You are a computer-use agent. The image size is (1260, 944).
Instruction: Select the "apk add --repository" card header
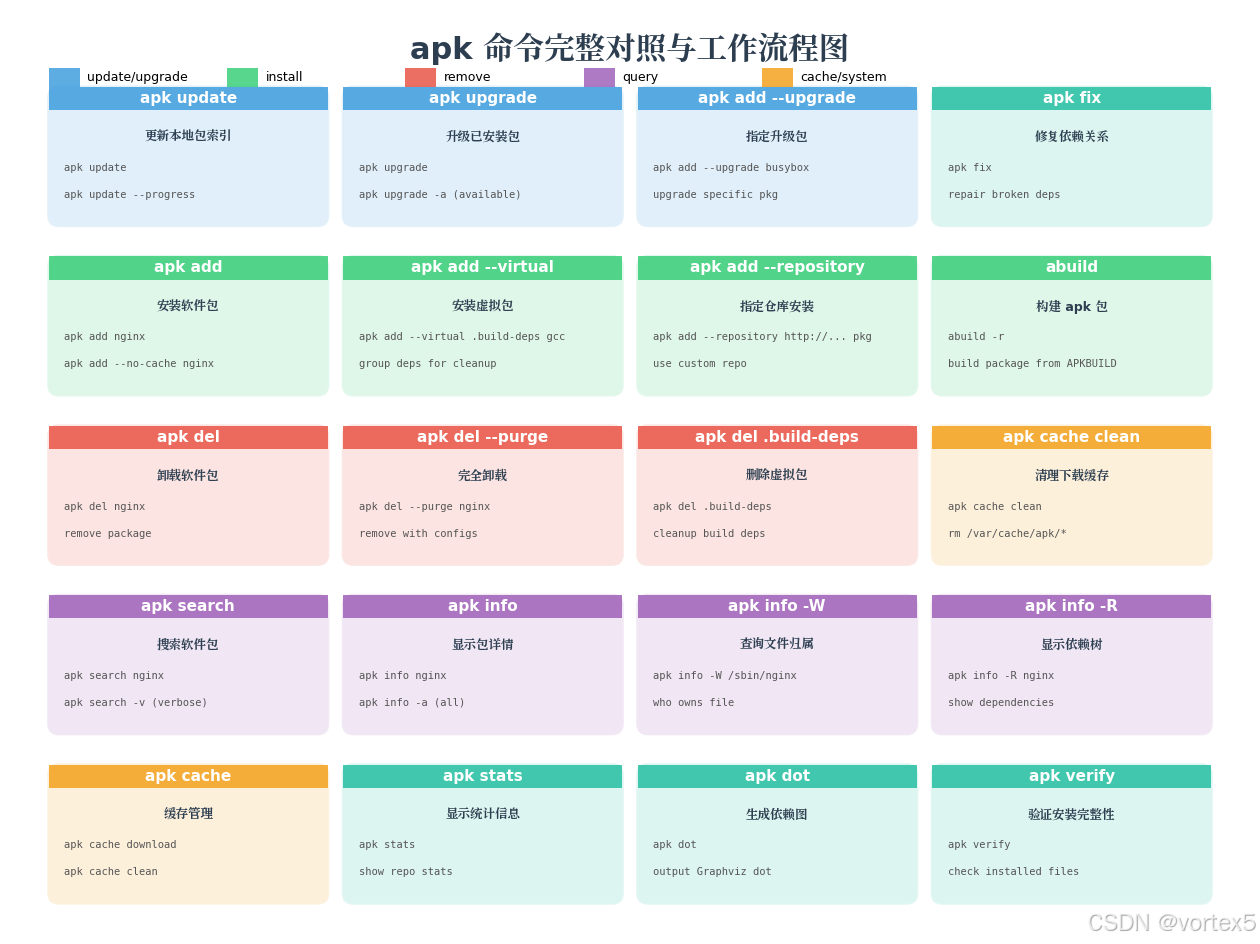(777, 267)
